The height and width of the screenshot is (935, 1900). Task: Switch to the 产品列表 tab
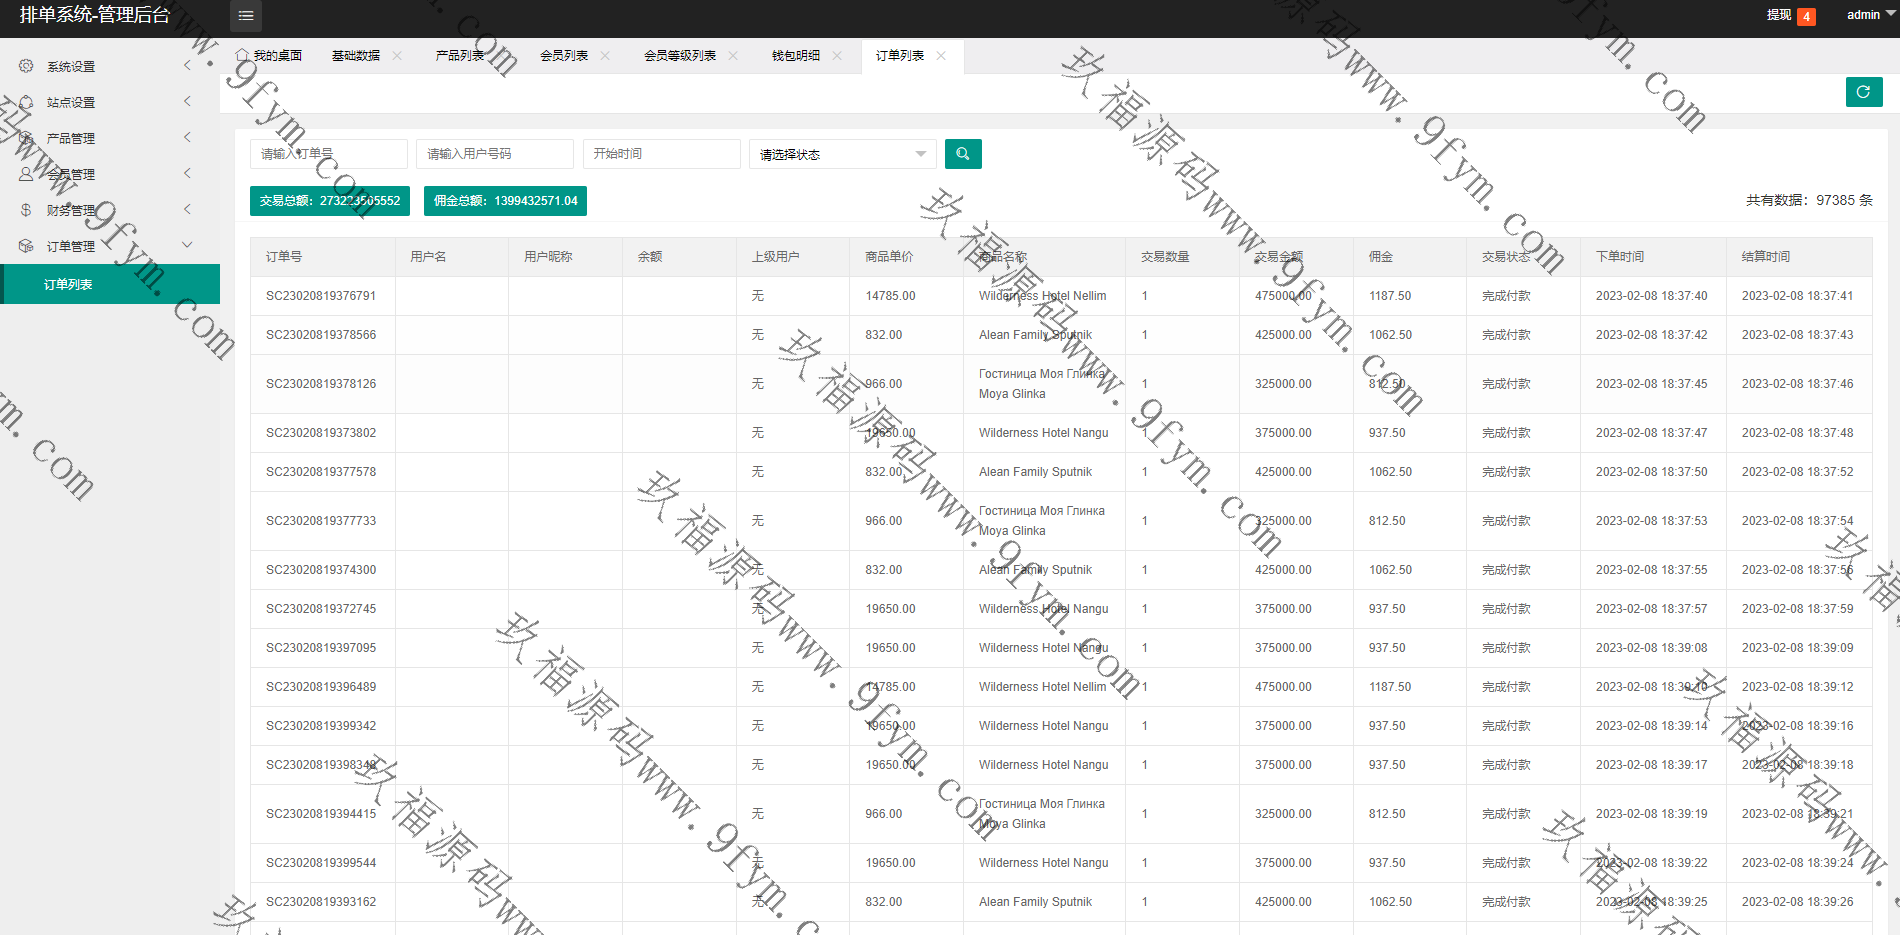(460, 56)
